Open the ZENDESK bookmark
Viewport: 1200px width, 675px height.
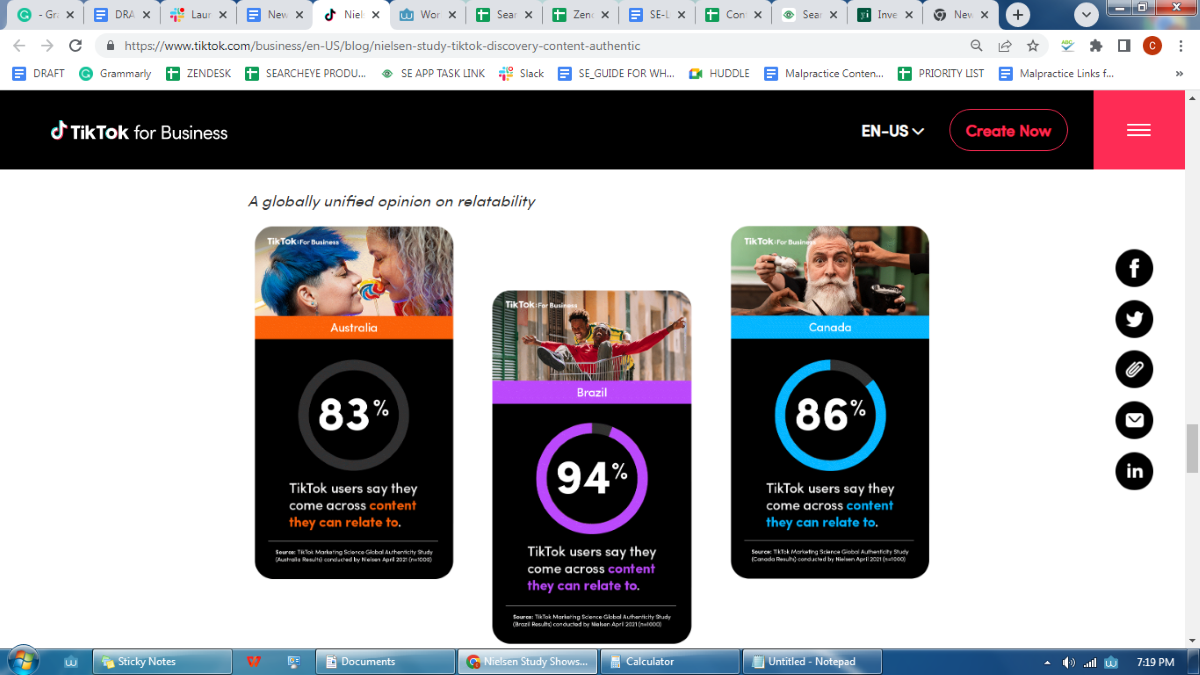[198, 73]
